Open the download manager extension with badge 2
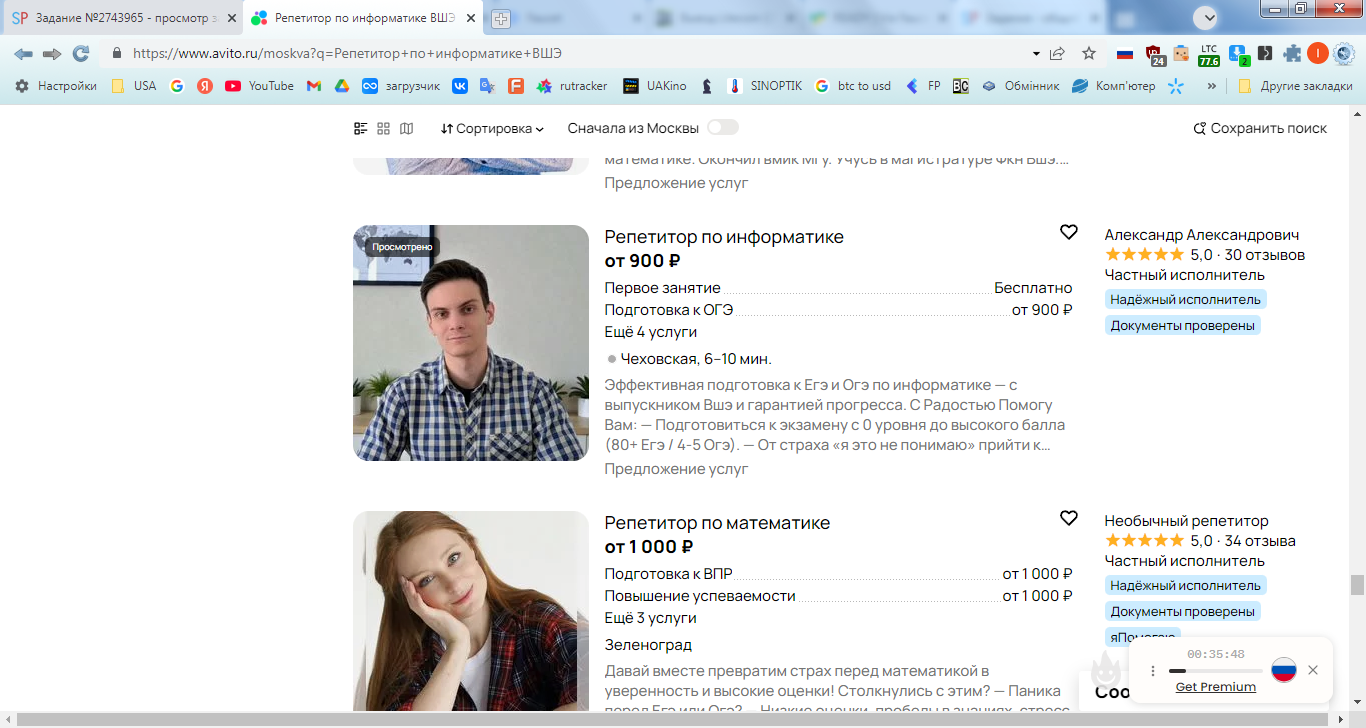1366x728 pixels. coord(1239,55)
